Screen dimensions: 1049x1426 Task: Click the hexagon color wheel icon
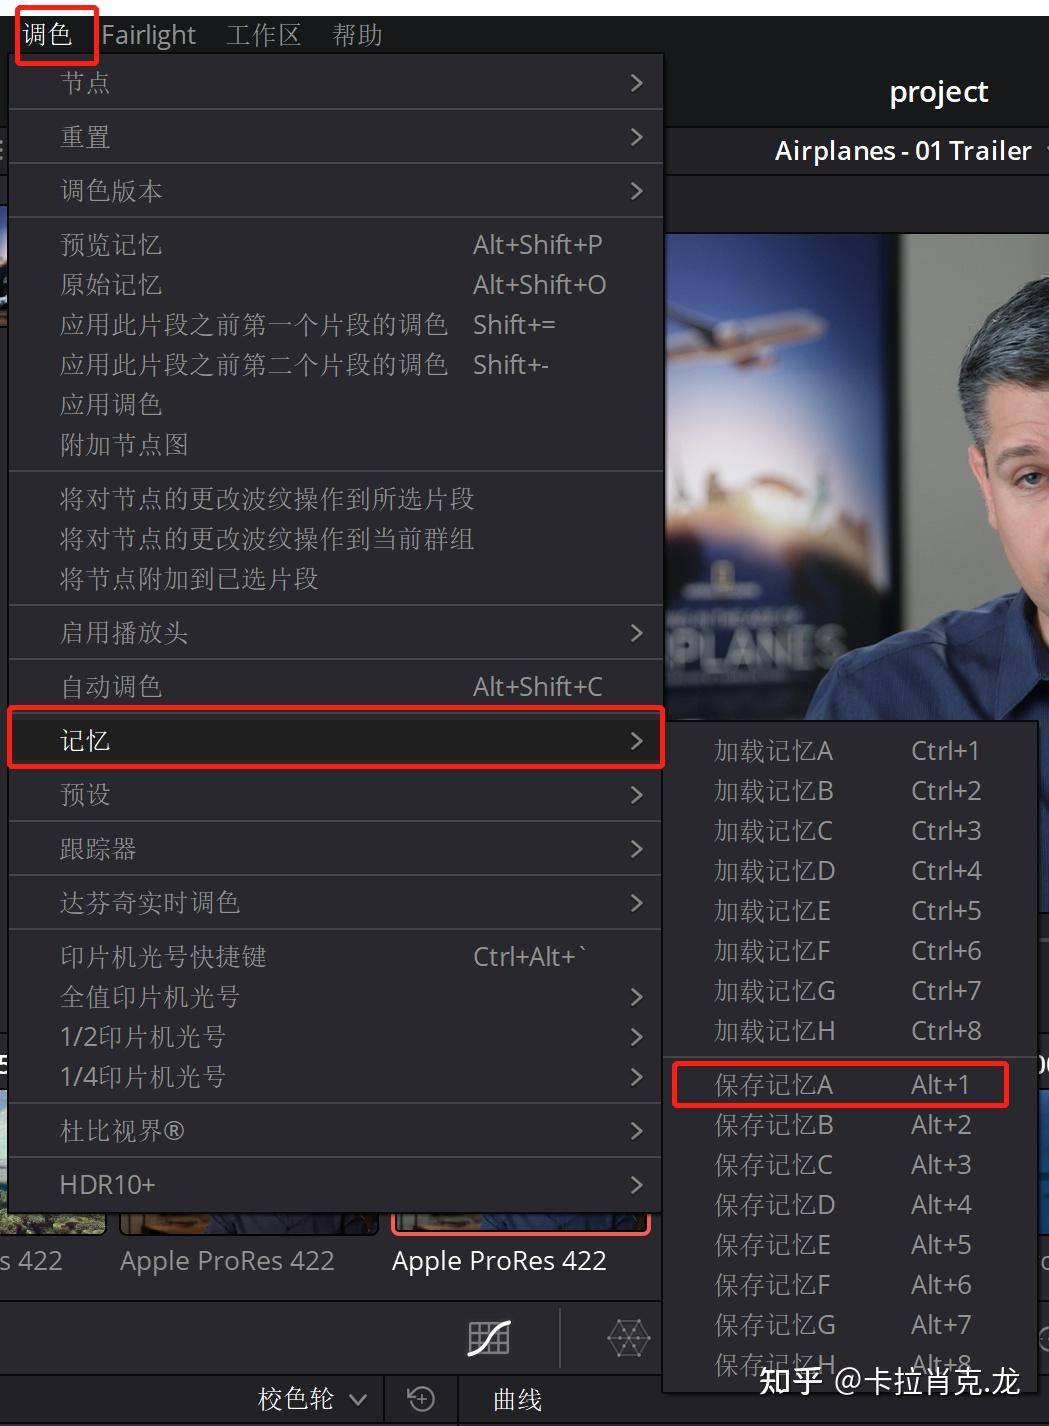coord(628,1337)
